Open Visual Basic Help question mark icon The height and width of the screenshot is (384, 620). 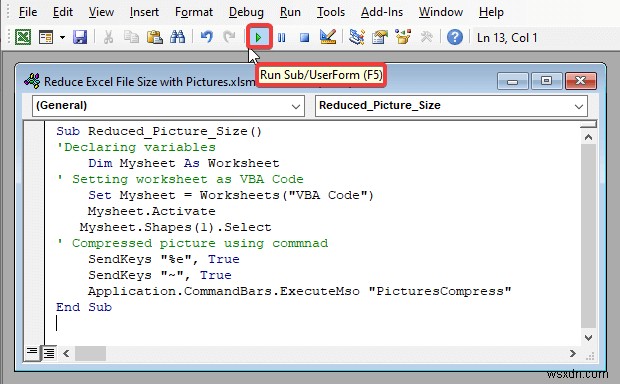pos(455,38)
